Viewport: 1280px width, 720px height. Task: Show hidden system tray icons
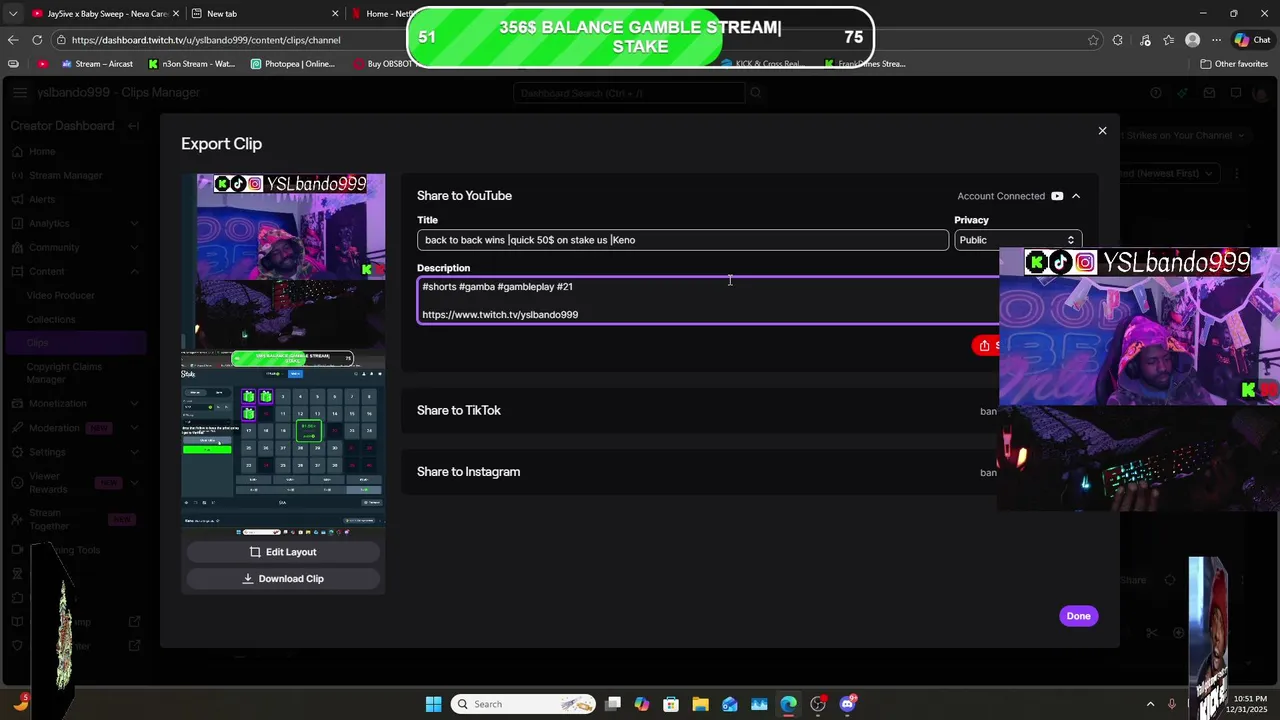pos(1149,704)
